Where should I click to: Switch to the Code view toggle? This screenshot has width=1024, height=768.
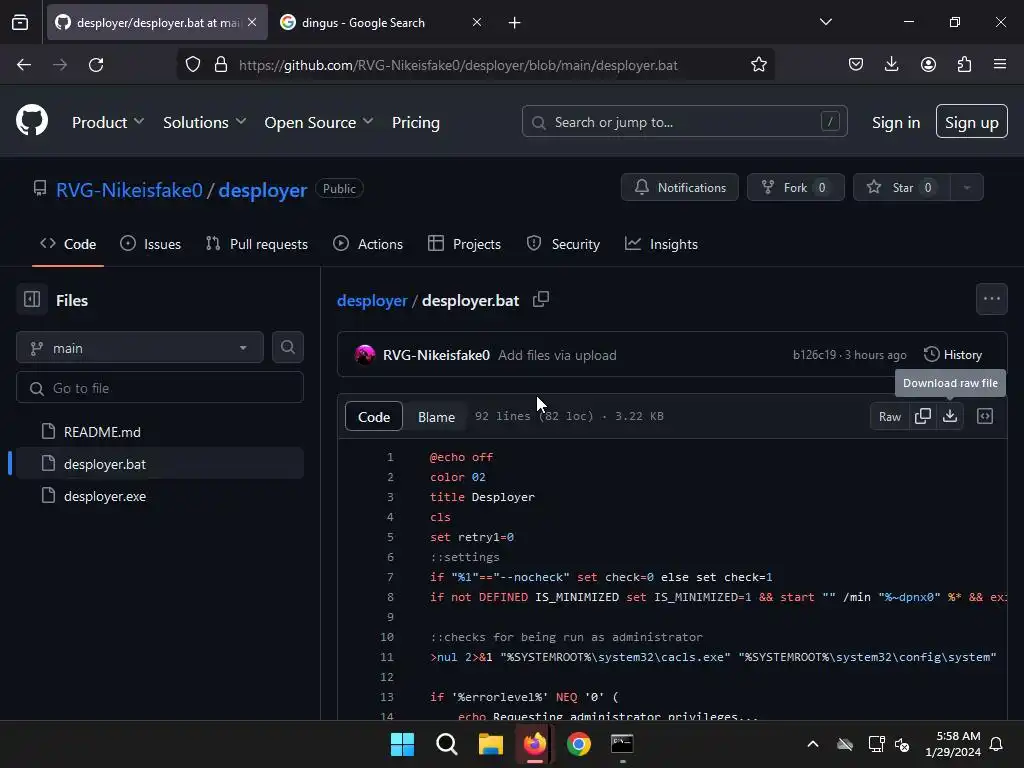(374, 417)
